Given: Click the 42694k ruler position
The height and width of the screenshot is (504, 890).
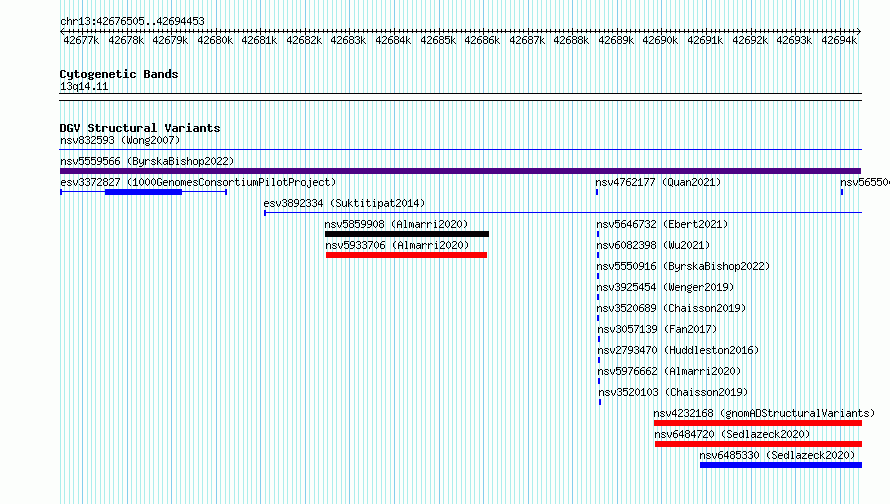Looking at the screenshot, I should (839, 40).
